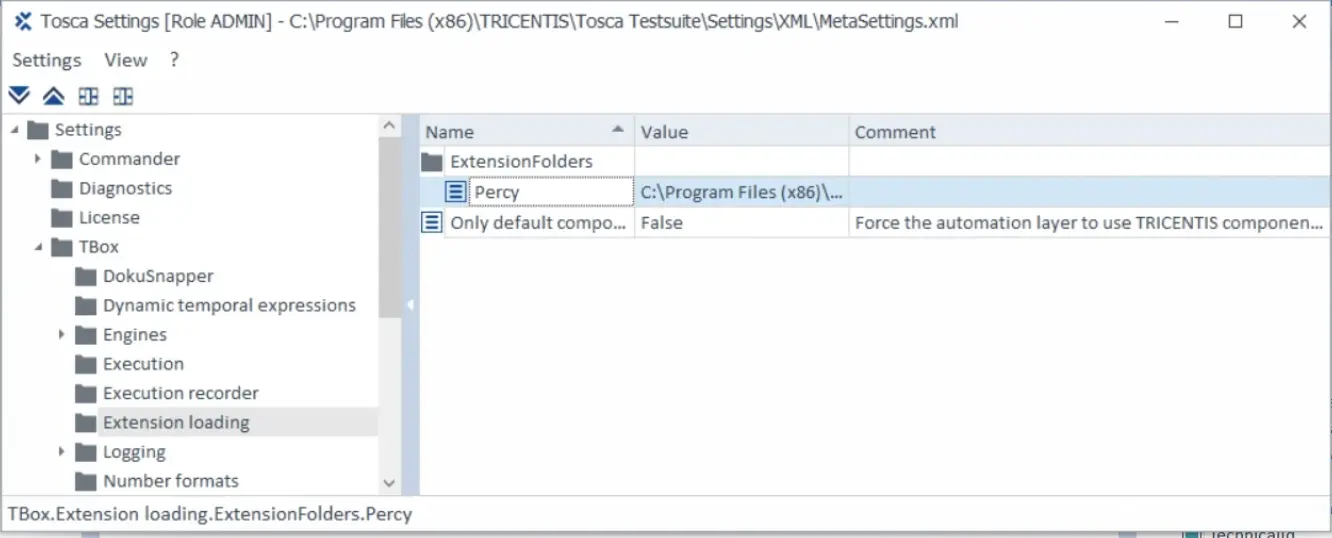Click the Name column header label
Viewport: 1332px width, 538px height.
pos(450,132)
